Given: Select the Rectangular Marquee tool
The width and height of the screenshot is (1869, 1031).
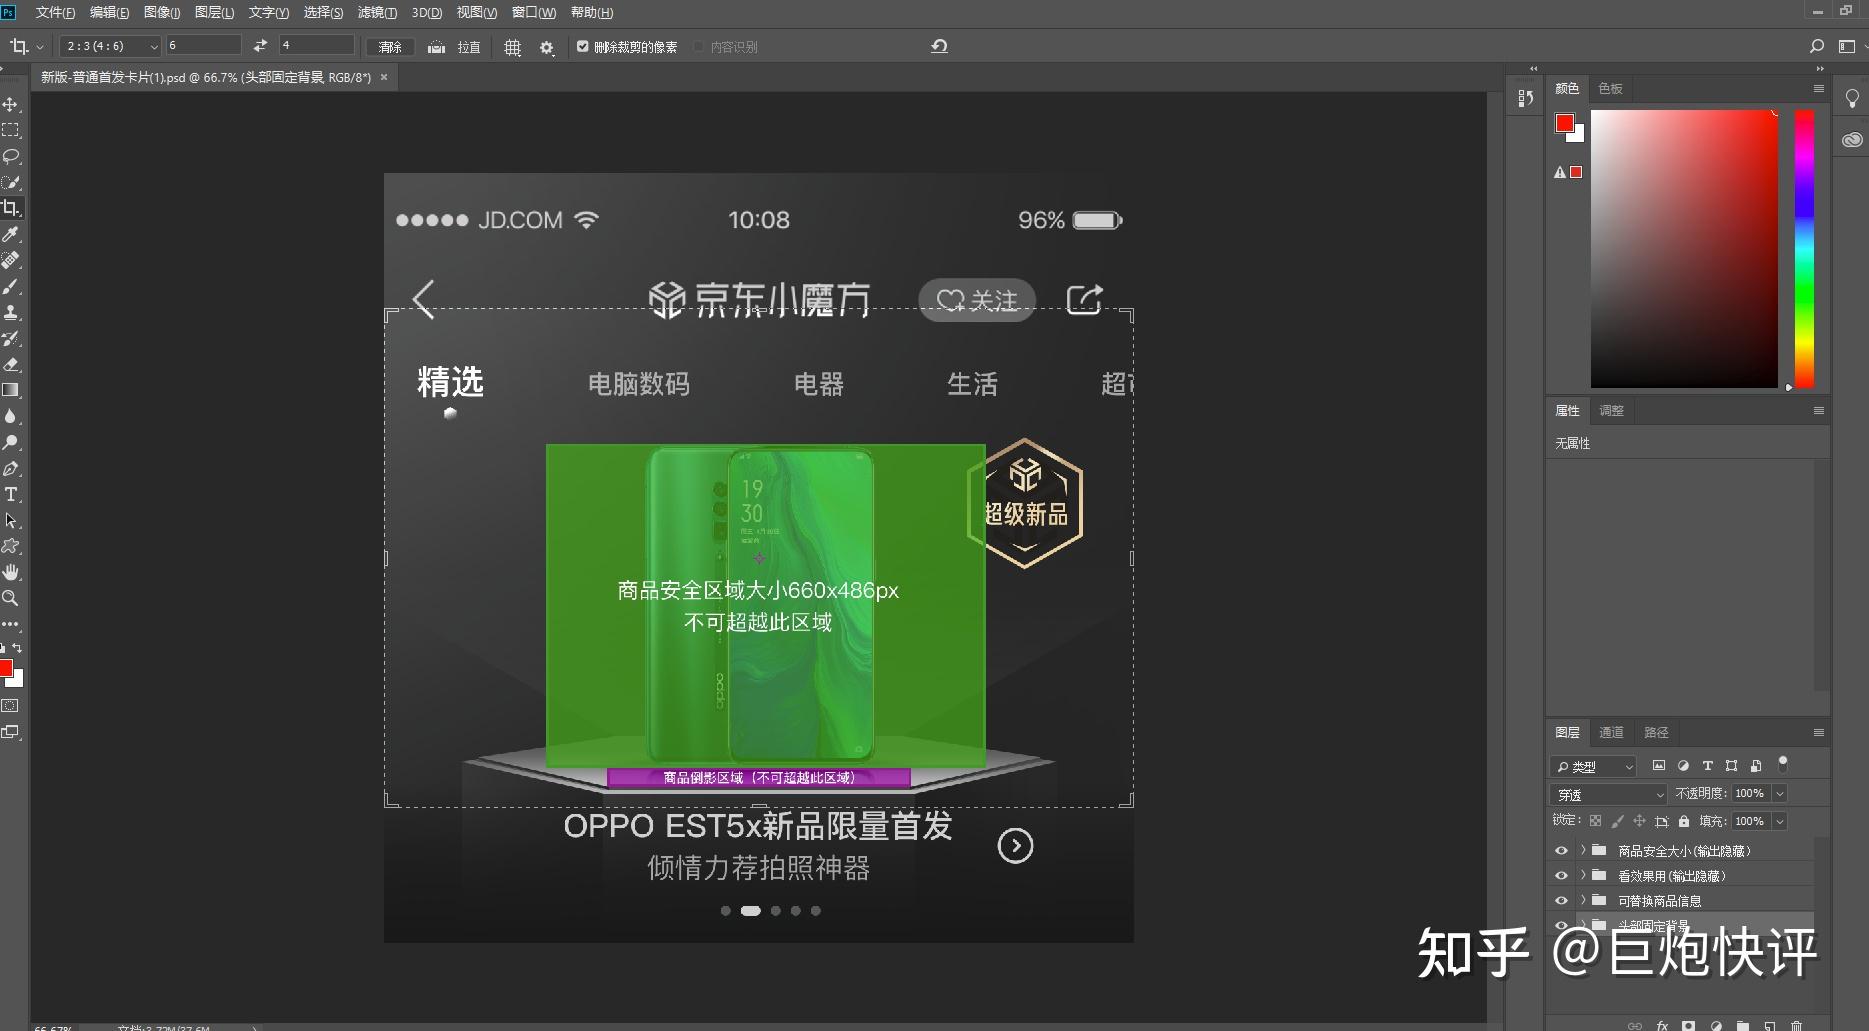Looking at the screenshot, I should click(10, 130).
